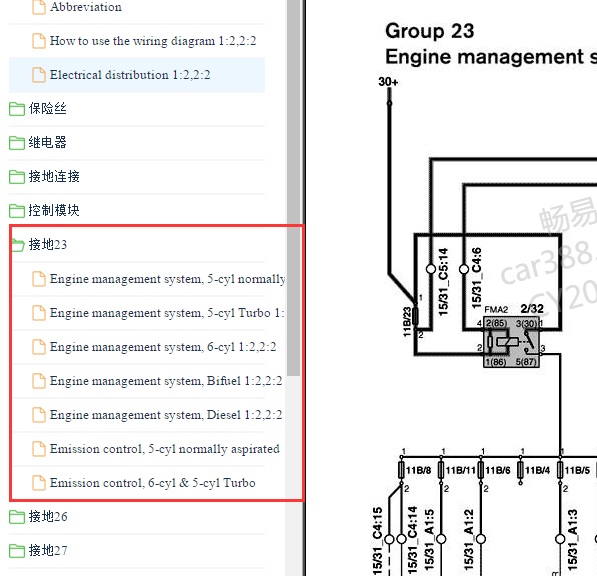Select Engine management system, 6-cyl 1:2,2:2
This screenshot has height=576, width=597.
(x=163, y=347)
